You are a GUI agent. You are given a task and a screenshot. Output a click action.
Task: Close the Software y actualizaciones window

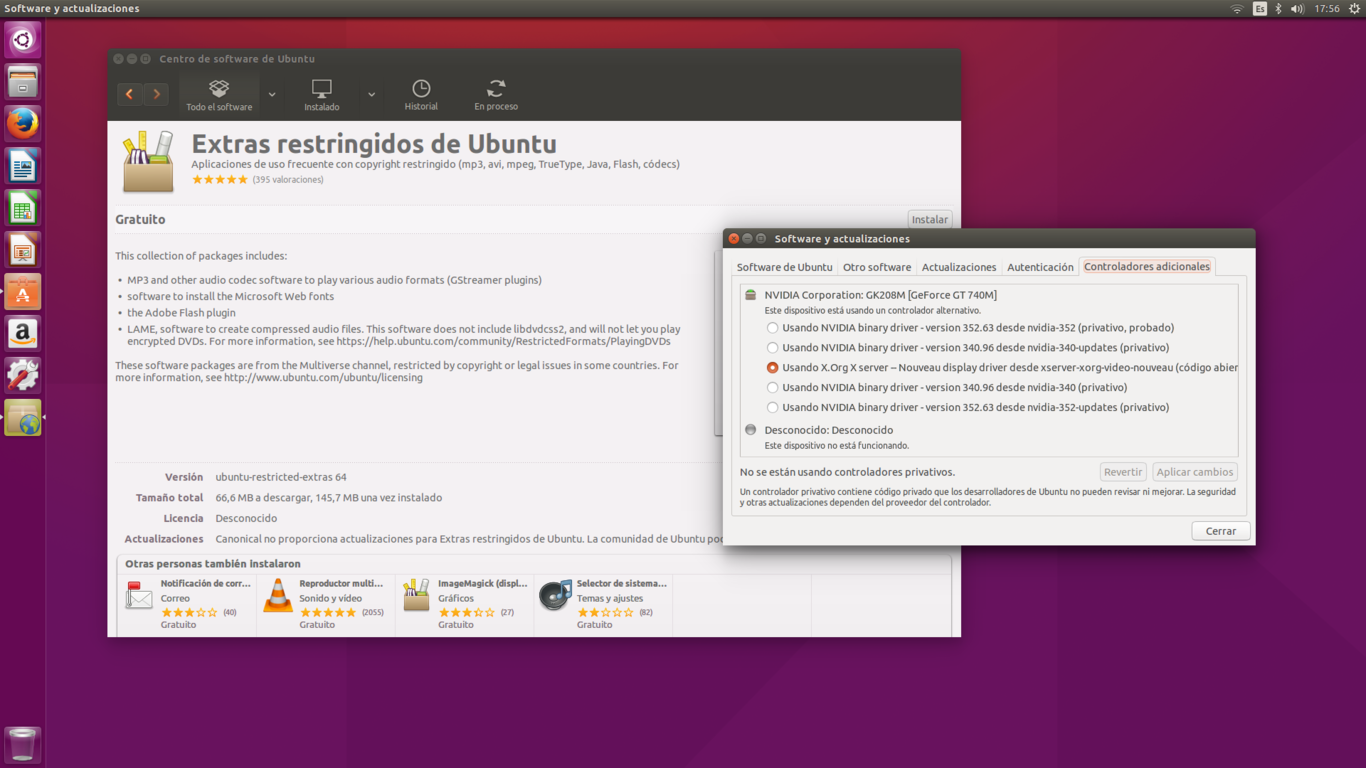click(734, 239)
